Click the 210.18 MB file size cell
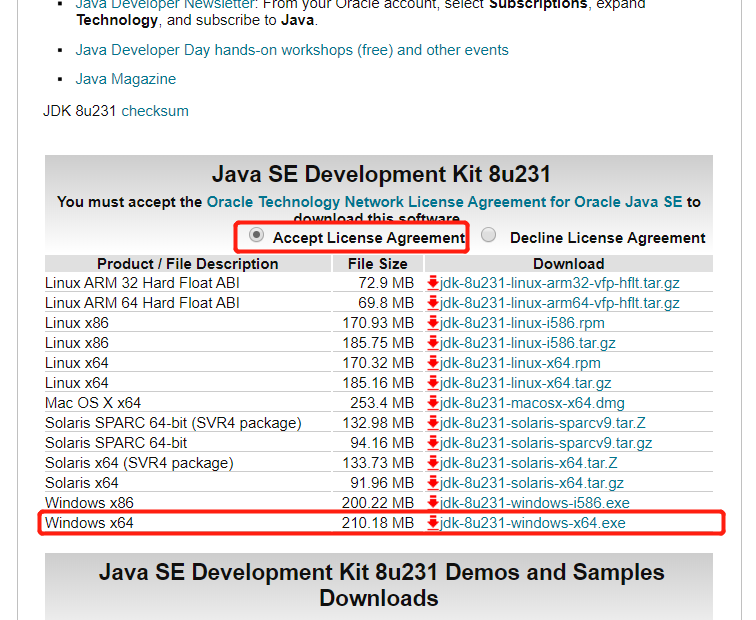This screenshot has width=756, height=620. coord(378,523)
